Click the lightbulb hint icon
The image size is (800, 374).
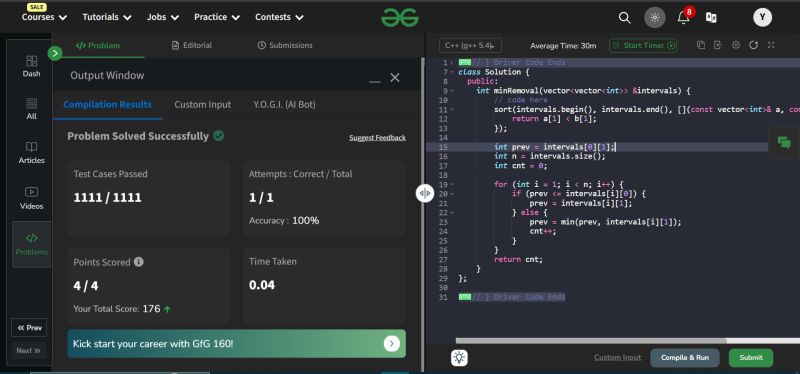tap(459, 358)
